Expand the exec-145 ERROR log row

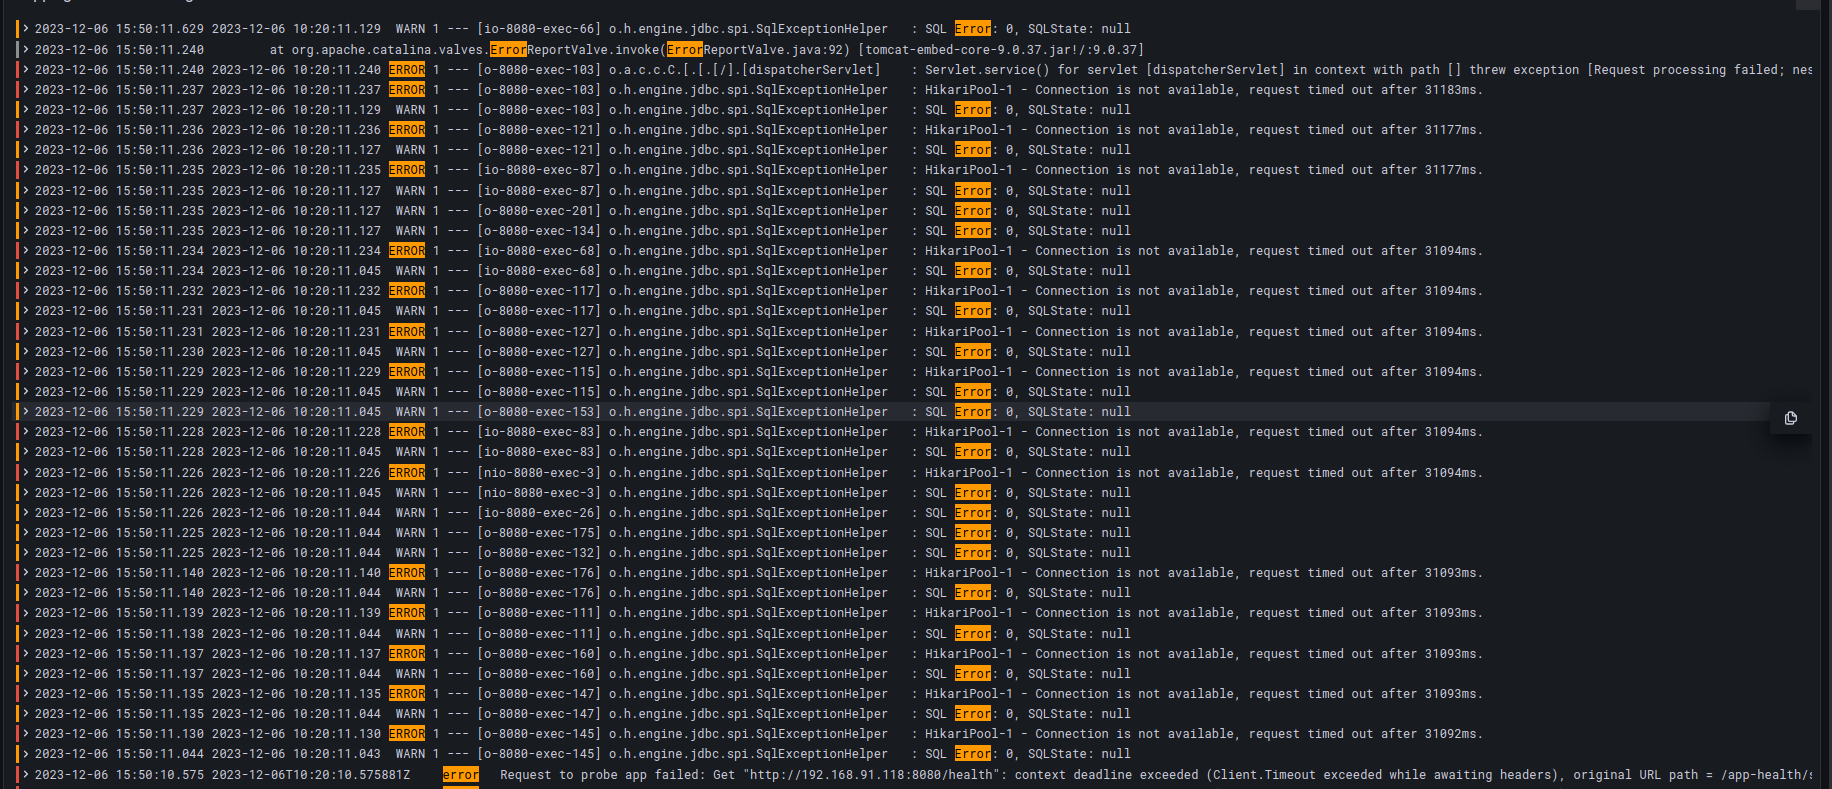pyautogui.click(x=26, y=734)
